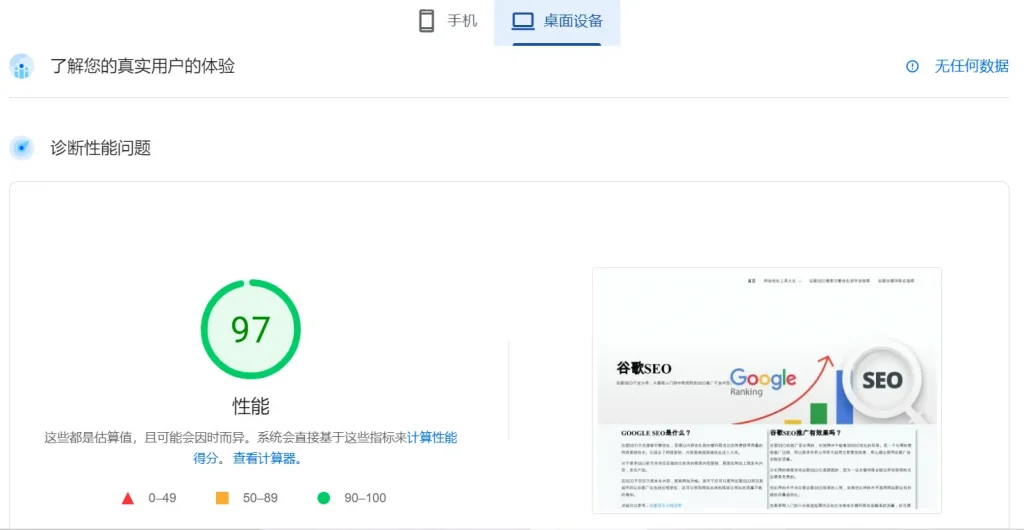Click the orange square 50–89 legend icon

click(222, 498)
